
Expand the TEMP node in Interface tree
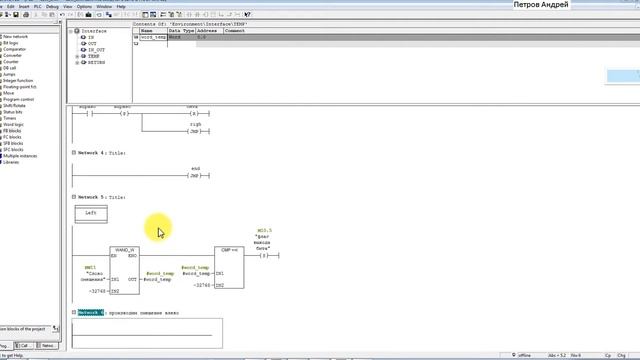click(77, 56)
